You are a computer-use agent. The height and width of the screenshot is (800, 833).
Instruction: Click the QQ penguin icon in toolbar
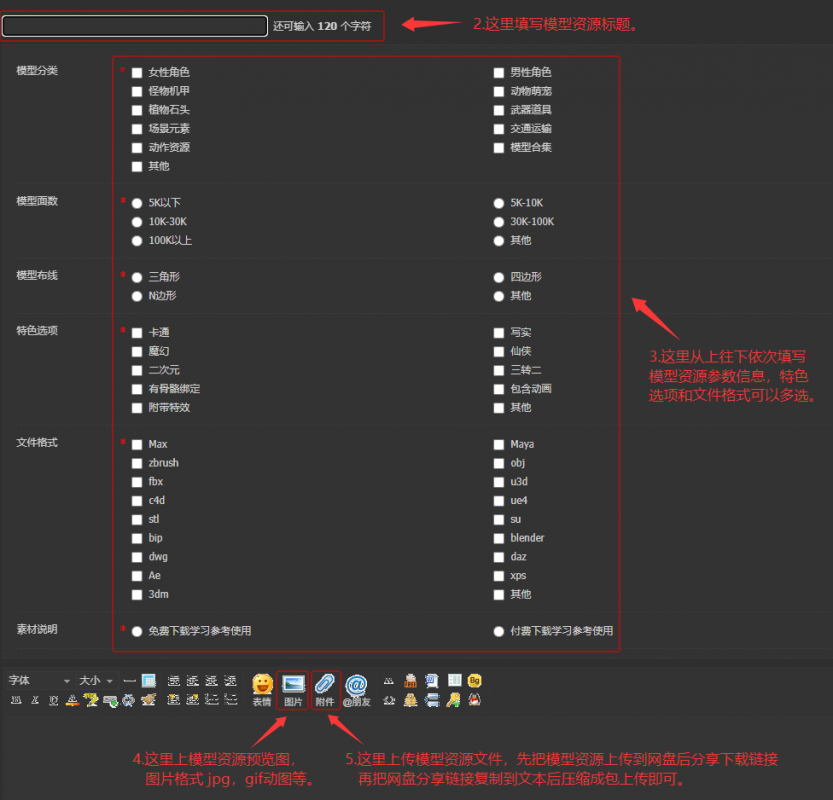coord(474,700)
